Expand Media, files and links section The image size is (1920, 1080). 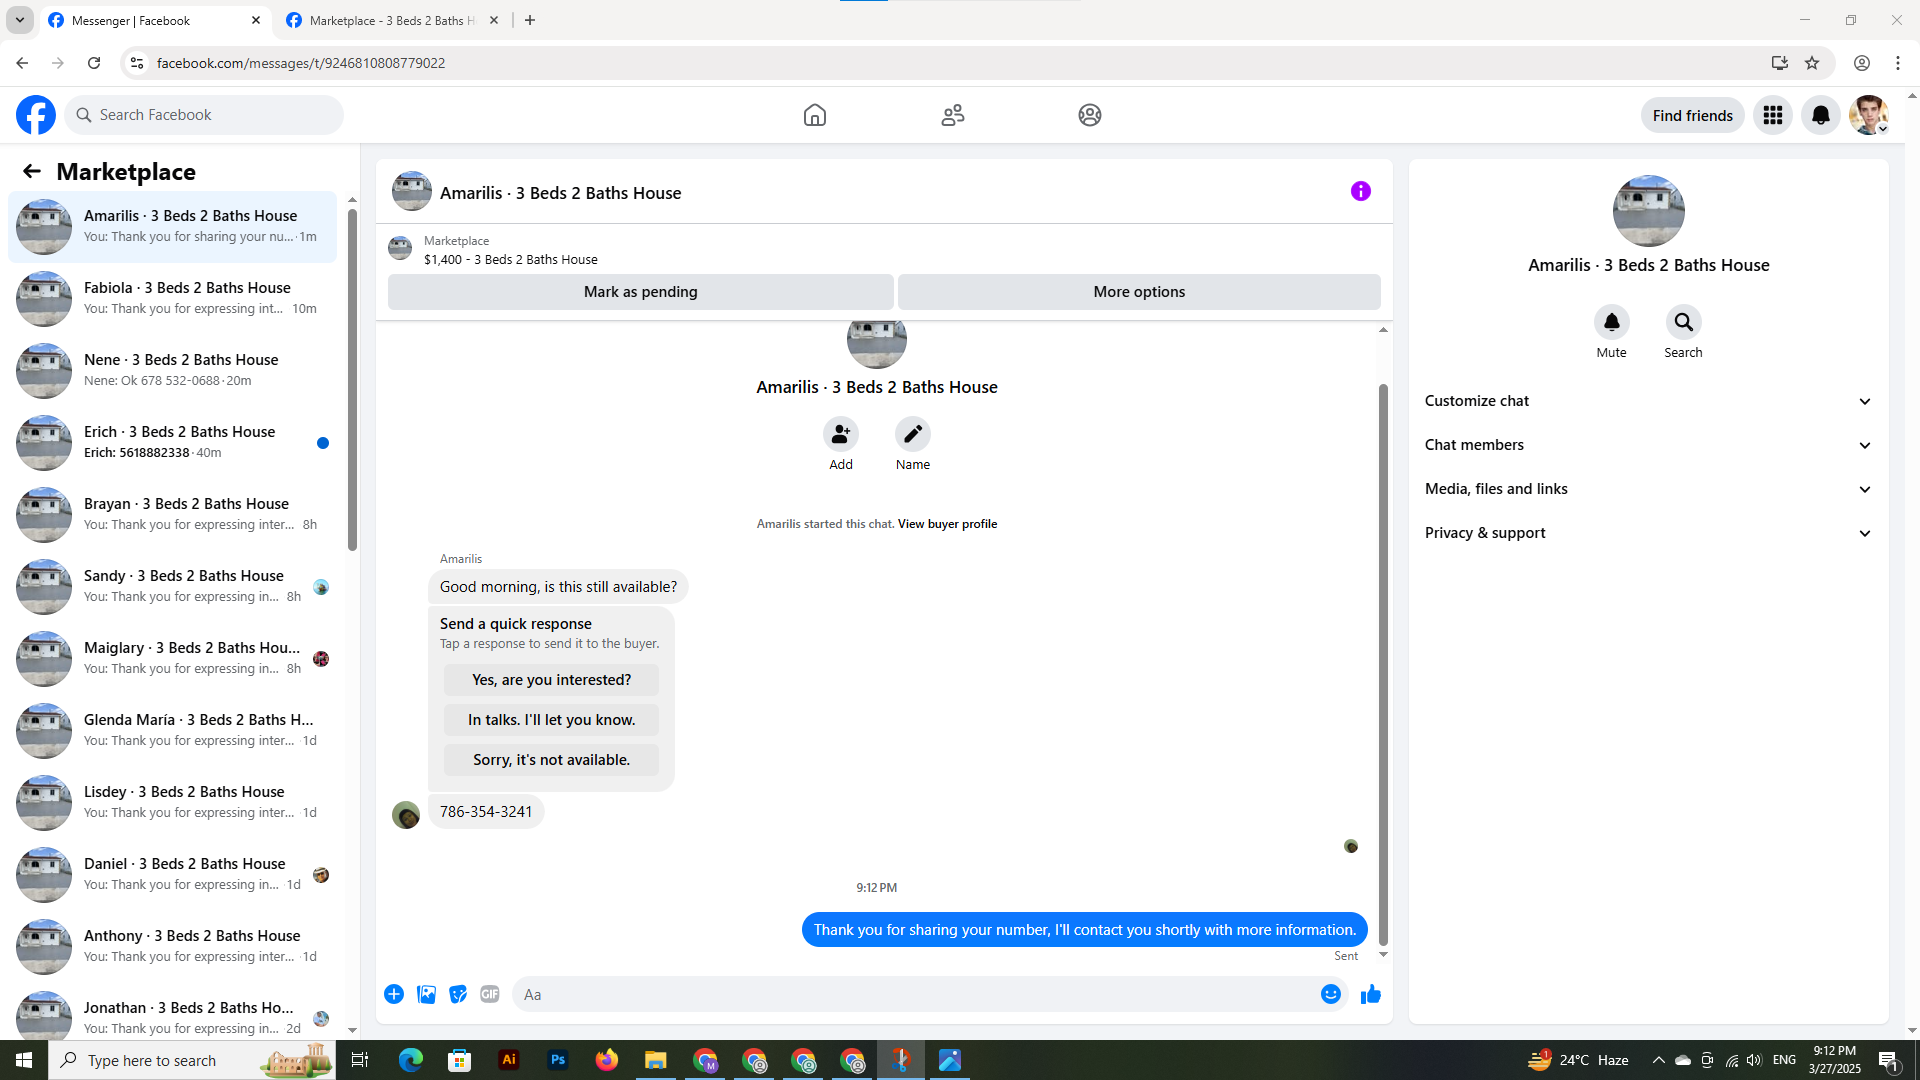(x=1648, y=489)
